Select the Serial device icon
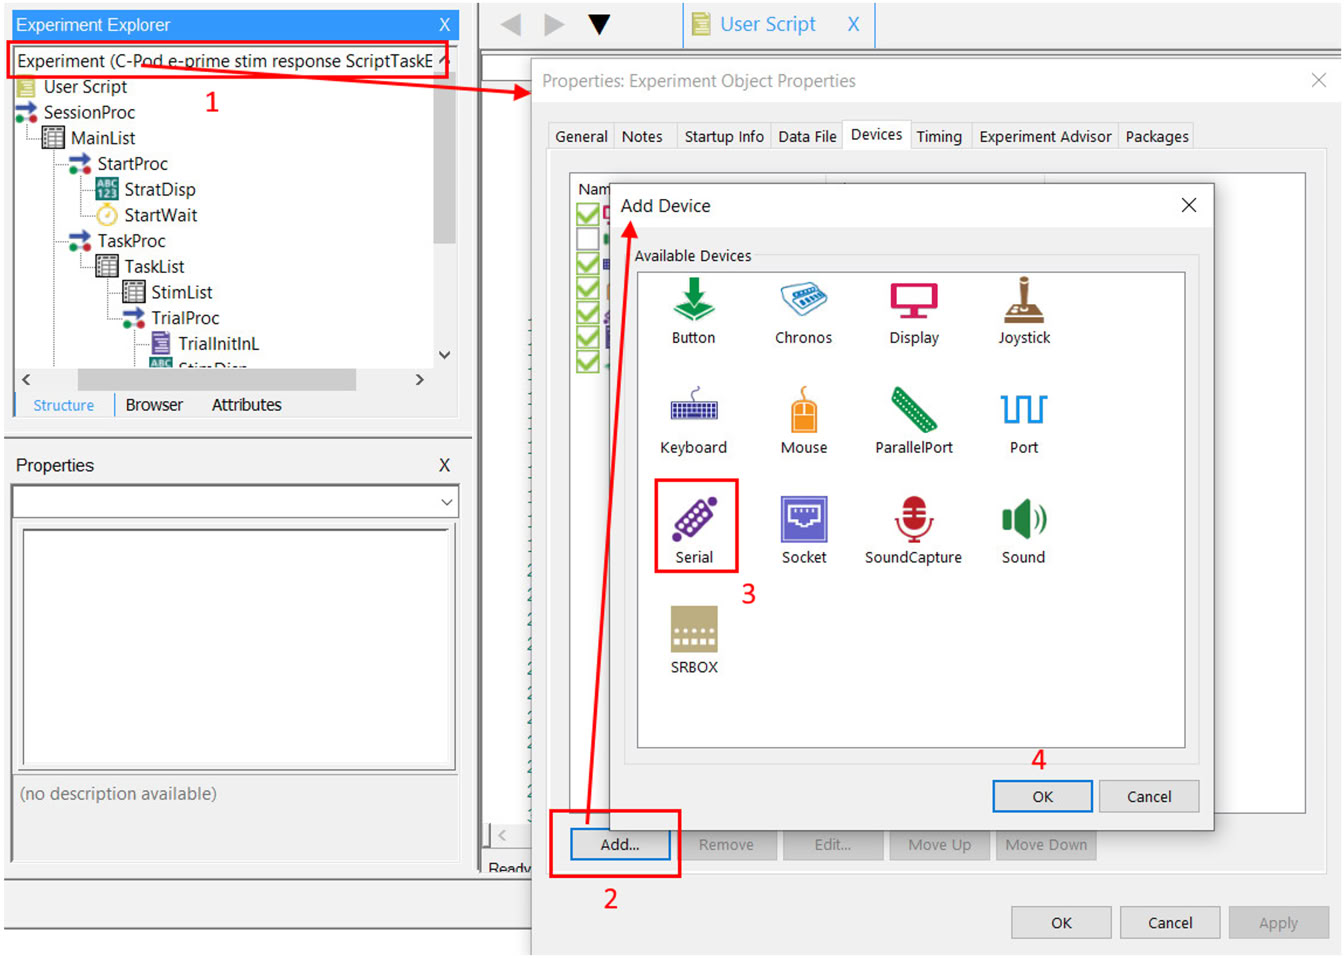 pos(694,520)
